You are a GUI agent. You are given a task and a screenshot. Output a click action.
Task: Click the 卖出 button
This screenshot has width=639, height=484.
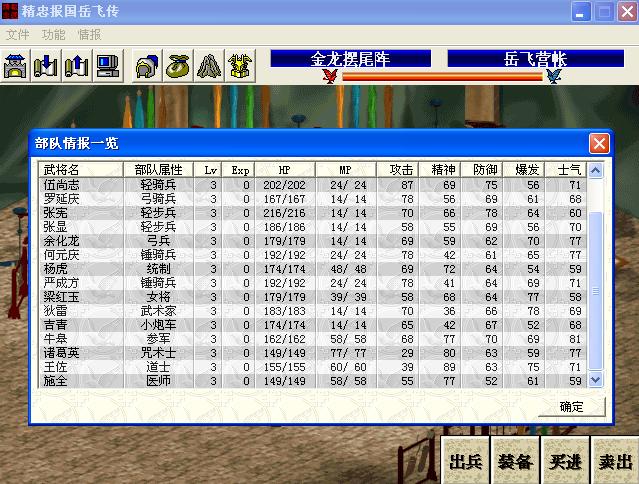coord(613,461)
